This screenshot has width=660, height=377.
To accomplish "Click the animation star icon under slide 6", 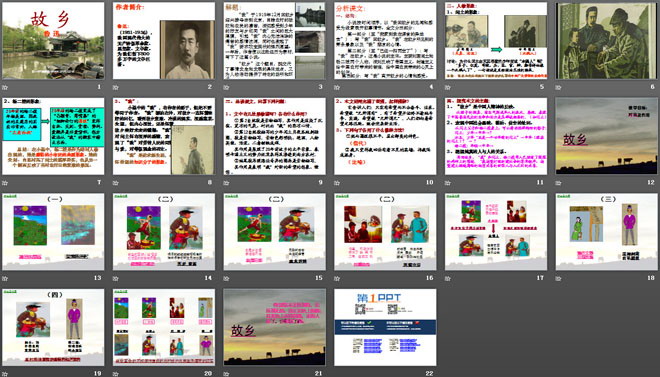I will [x=559, y=87].
